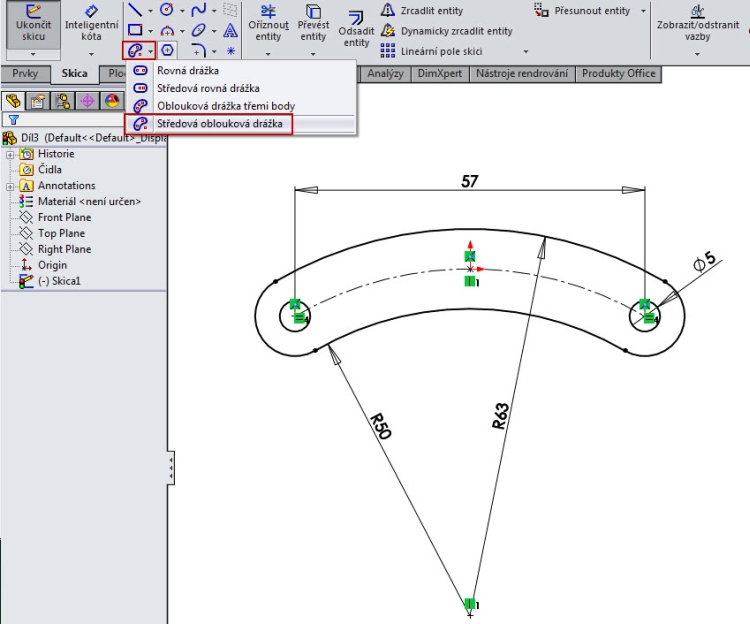Click the Slot tool icon in toolbar
The image size is (750, 624).
(x=135, y=50)
